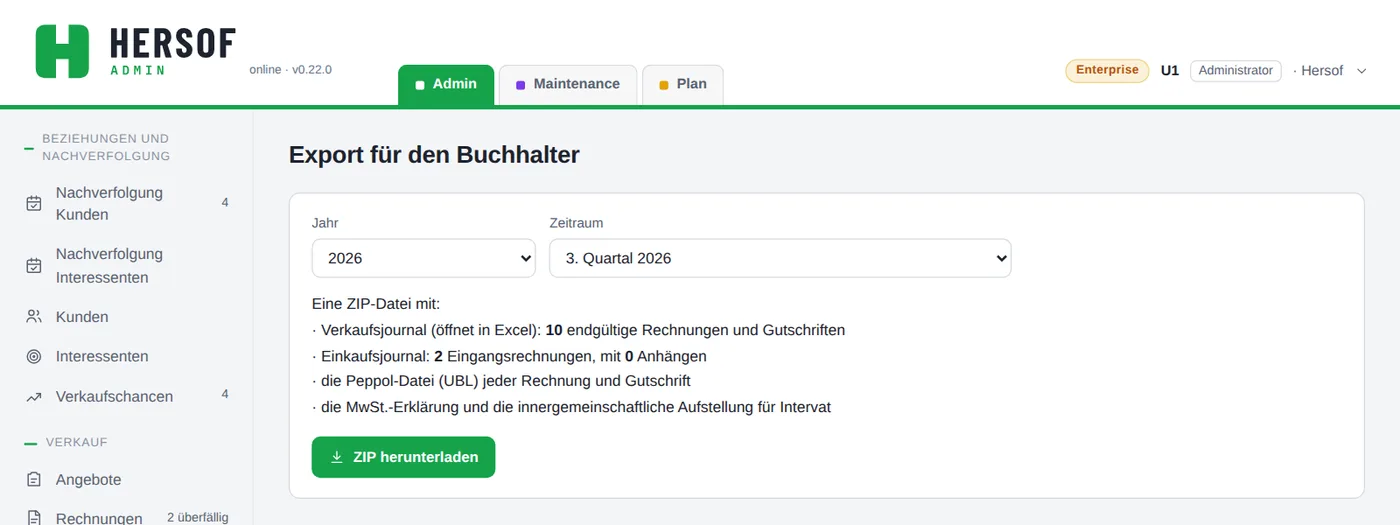Click the Zeitraum field label
The width and height of the screenshot is (1400, 525).
(x=576, y=223)
